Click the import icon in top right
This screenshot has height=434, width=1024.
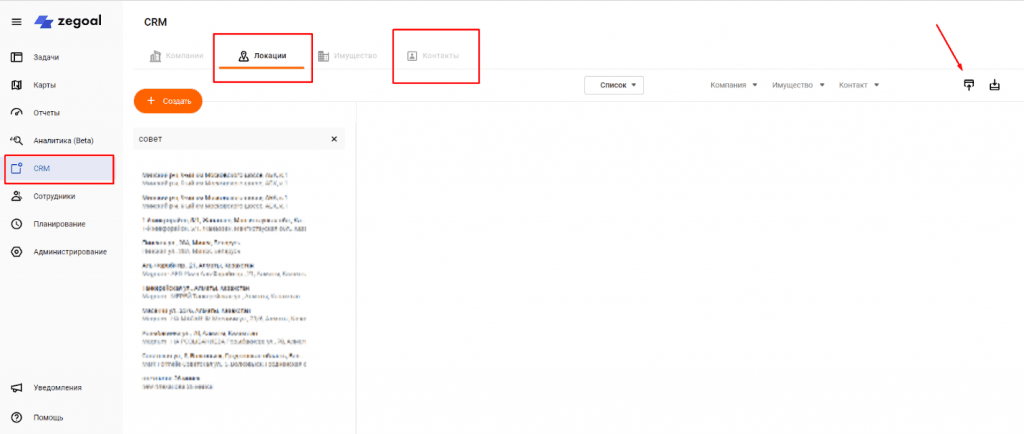click(x=968, y=85)
